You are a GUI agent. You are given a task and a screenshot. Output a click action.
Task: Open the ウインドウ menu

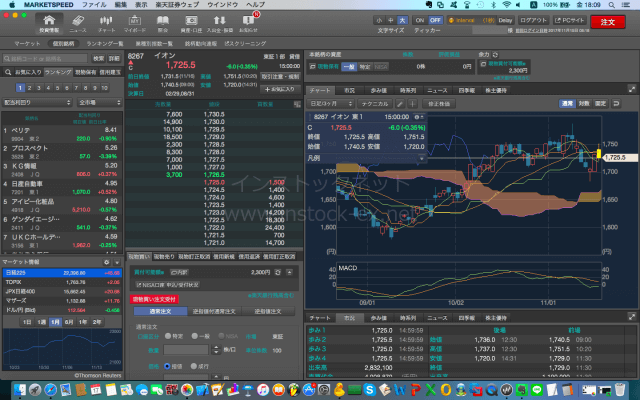tap(222, 5)
